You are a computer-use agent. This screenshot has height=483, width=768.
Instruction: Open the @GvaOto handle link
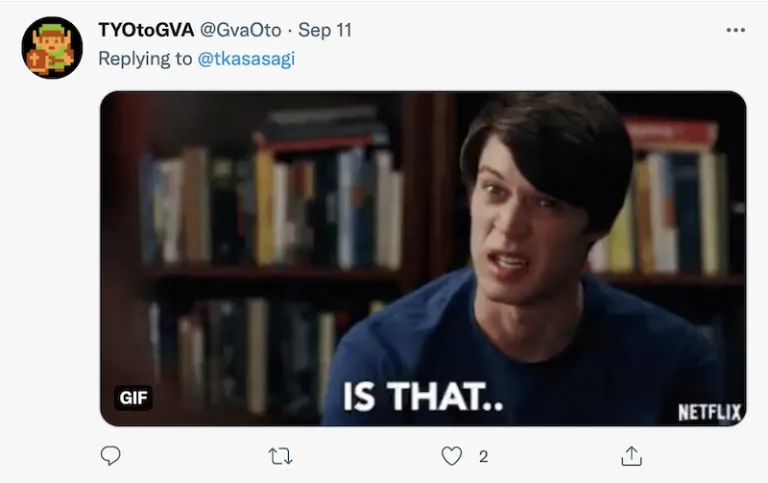(240, 30)
